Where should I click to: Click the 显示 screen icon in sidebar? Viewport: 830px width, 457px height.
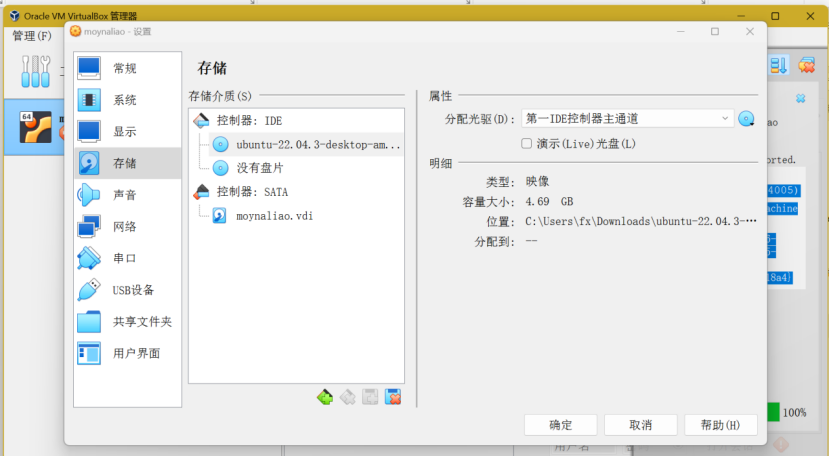coord(89,131)
